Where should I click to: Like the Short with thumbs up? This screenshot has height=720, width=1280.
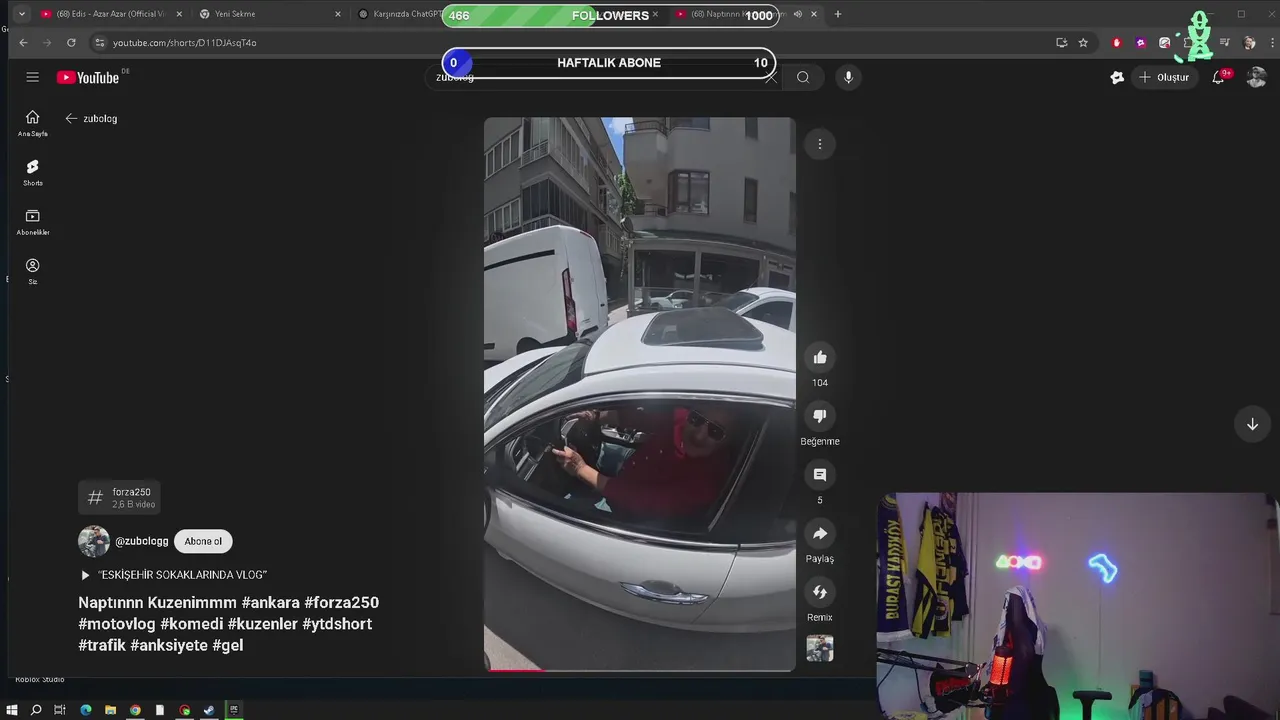(820, 358)
